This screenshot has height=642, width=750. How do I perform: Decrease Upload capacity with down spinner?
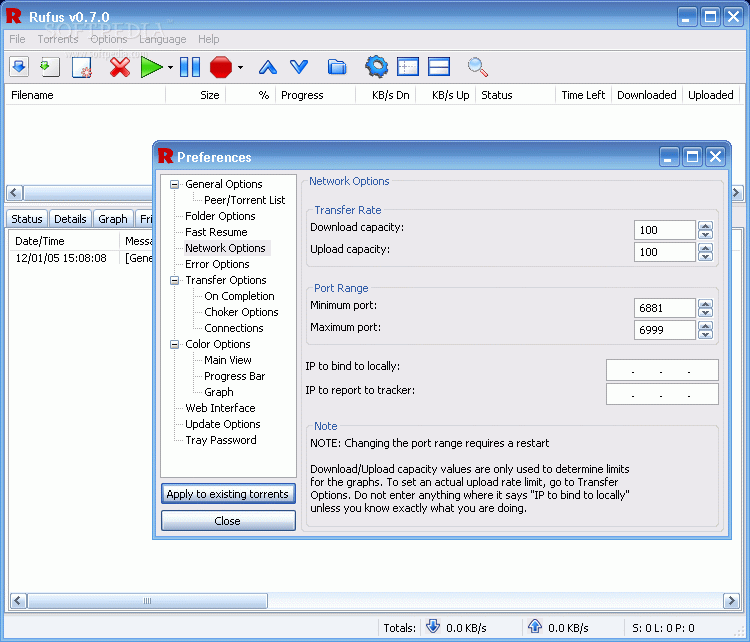[x=705, y=257]
